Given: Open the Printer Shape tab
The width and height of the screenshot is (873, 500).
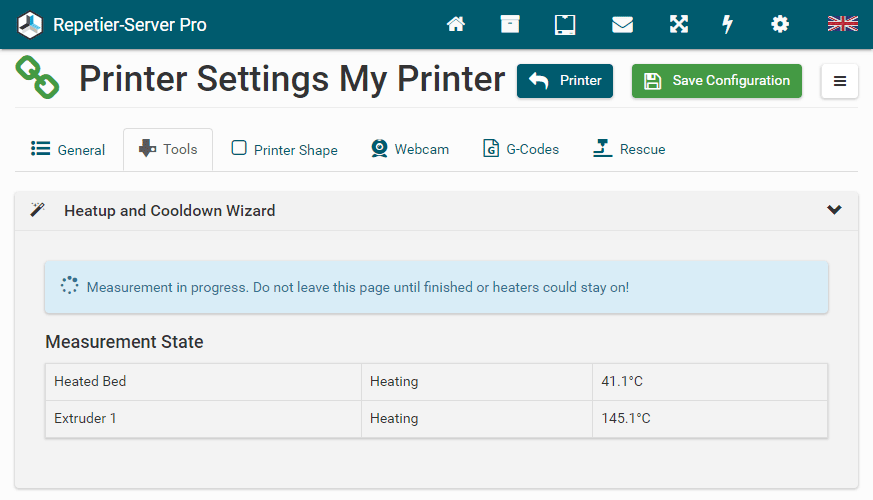Looking at the screenshot, I should click(x=285, y=150).
